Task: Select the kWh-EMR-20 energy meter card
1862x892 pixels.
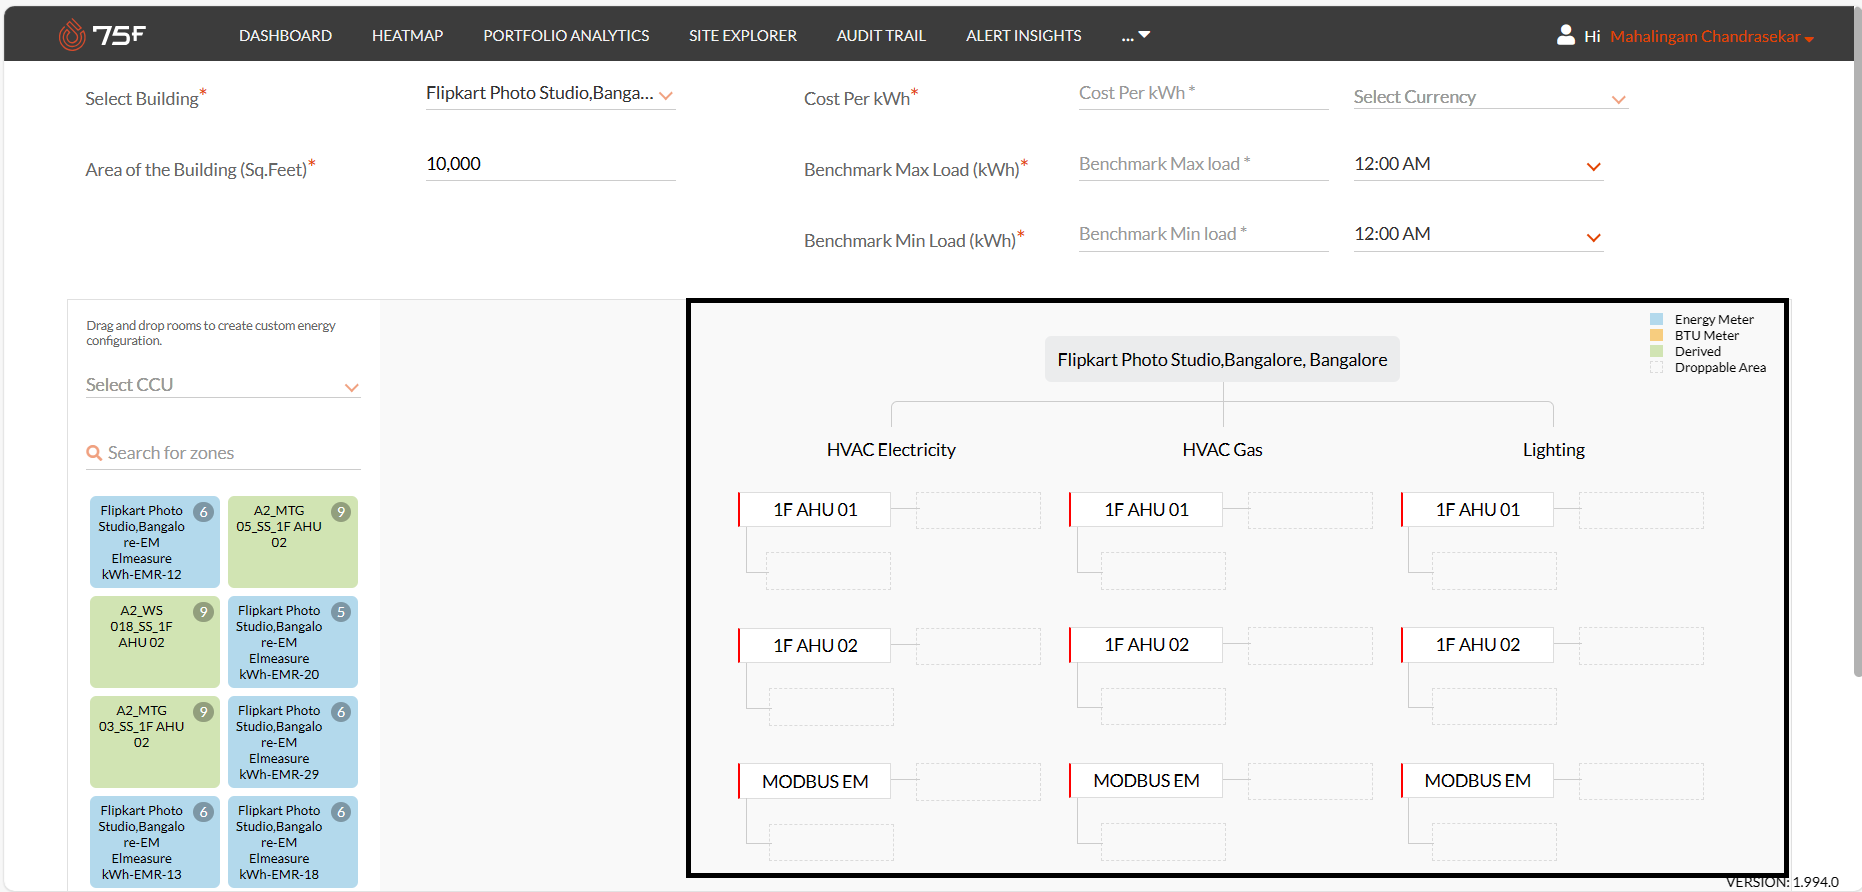Action: pyautogui.click(x=293, y=642)
